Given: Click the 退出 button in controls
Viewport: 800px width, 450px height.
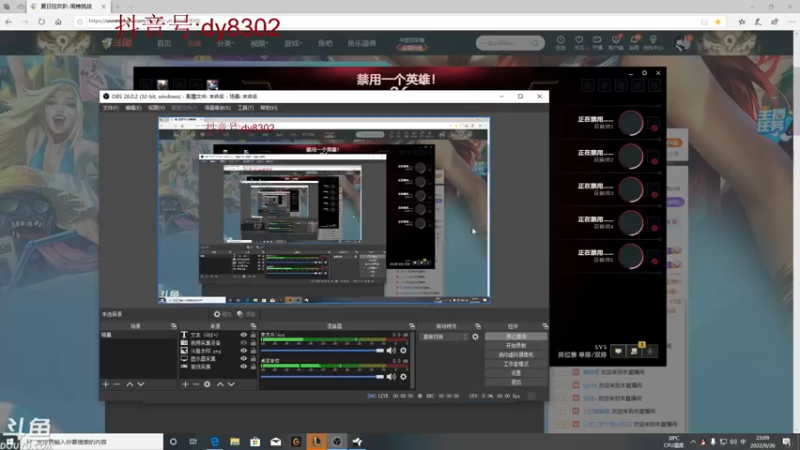Looking at the screenshot, I should click(516, 382).
